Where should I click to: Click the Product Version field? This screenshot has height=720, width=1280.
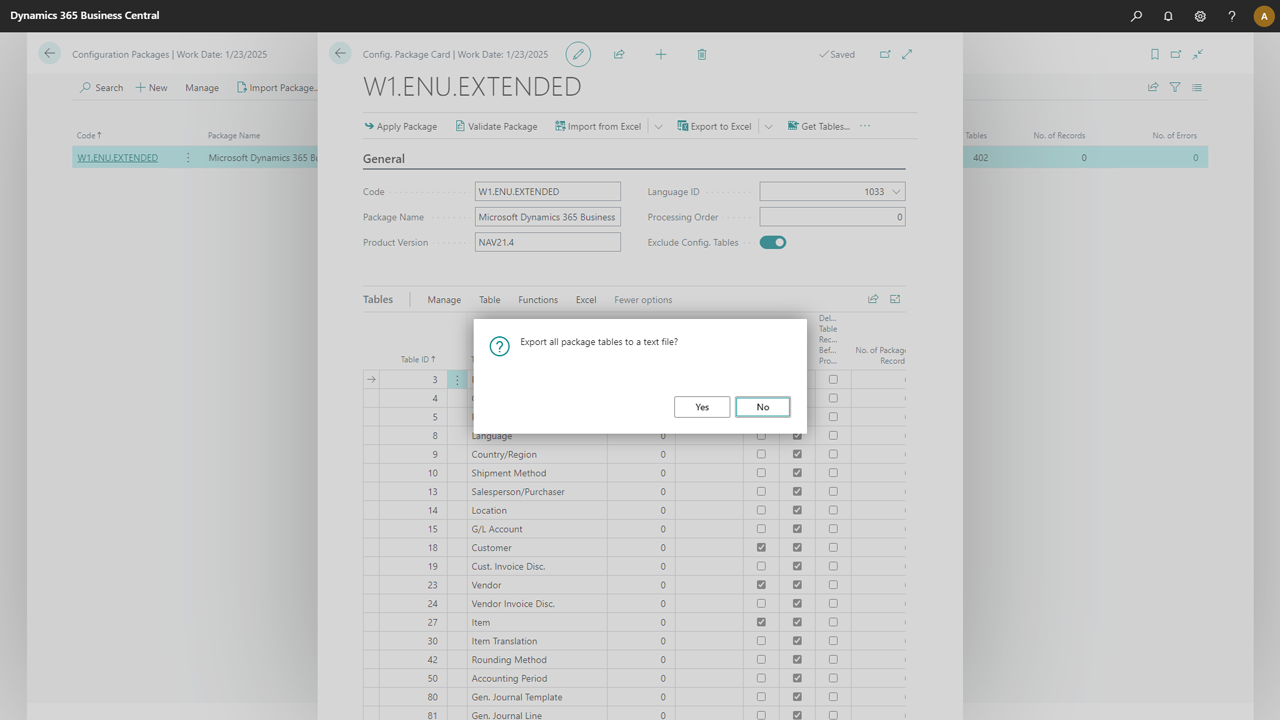pyautogui.click(x=548, y=242)
